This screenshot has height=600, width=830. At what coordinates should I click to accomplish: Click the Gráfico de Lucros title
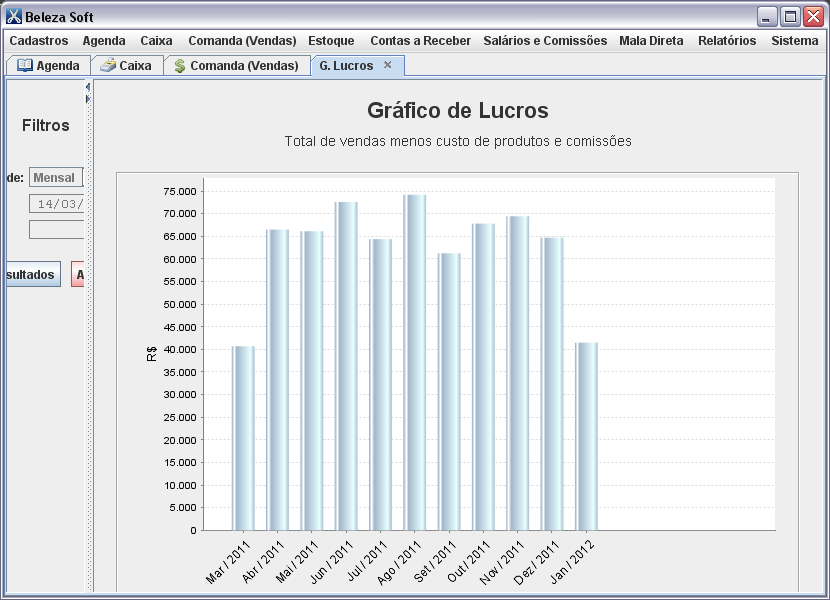pyautogui.click(x=458, y=111)
